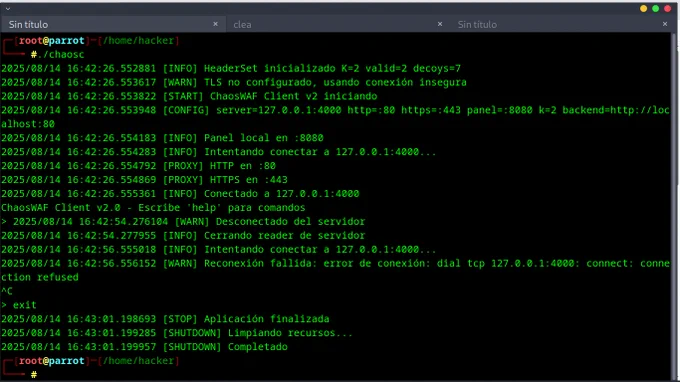Viewport: 680px width, 382px height.
Task: Click the 'ChaosWAF Client v2 iniciando' line
Action: [x=189, y=96]
